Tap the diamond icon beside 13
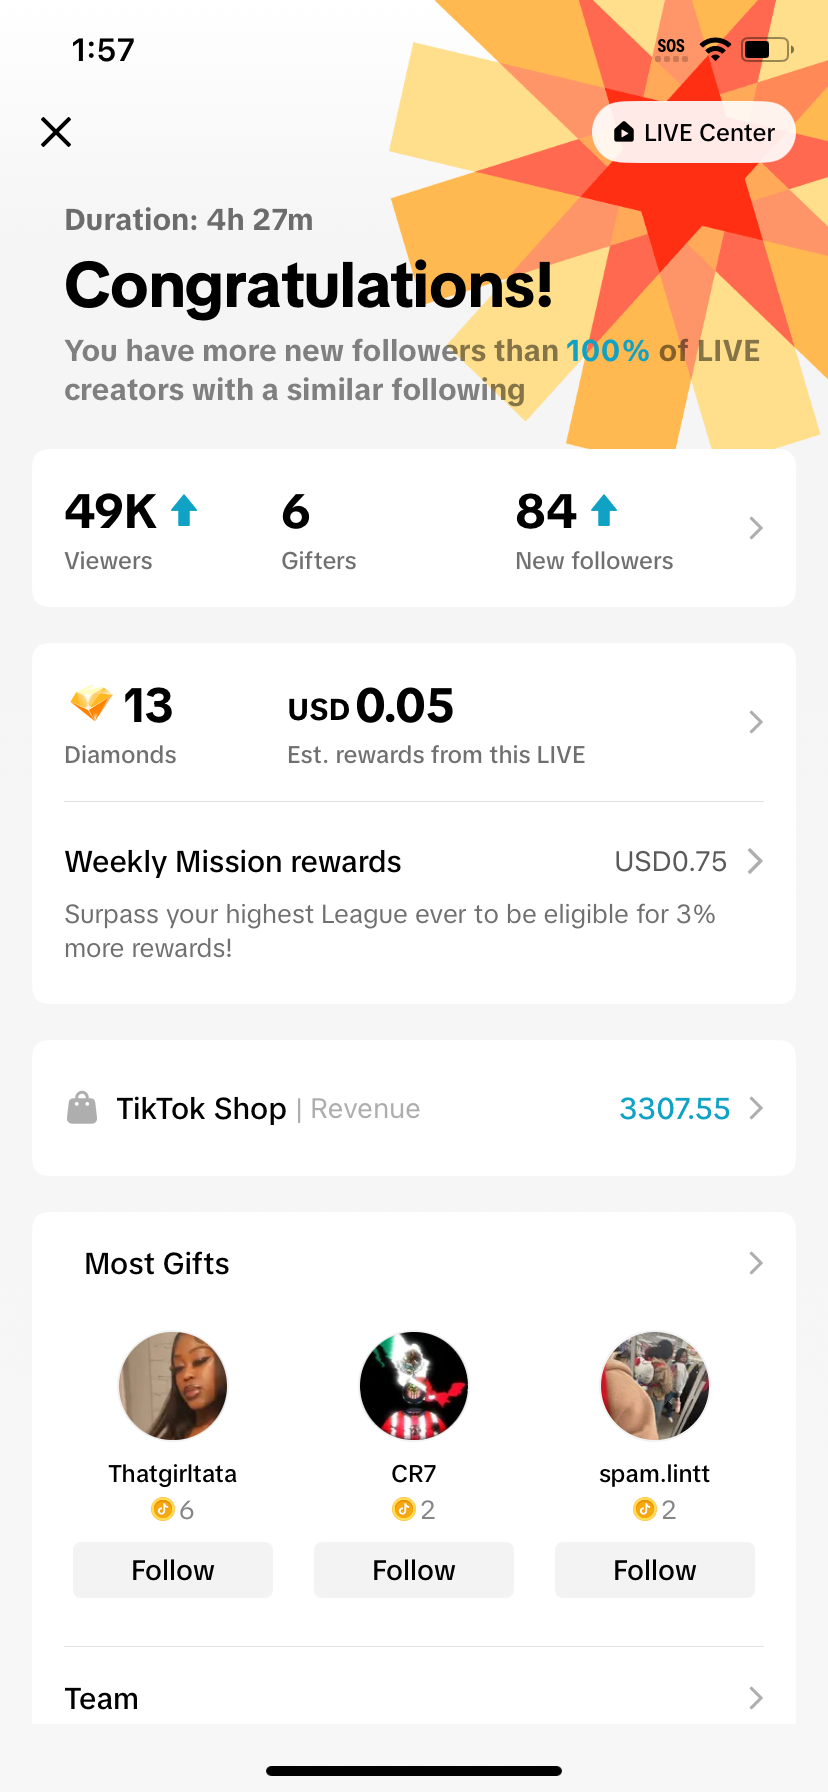Image resolution: width=828 pixels, height=1792 pixels. point(91,704)
